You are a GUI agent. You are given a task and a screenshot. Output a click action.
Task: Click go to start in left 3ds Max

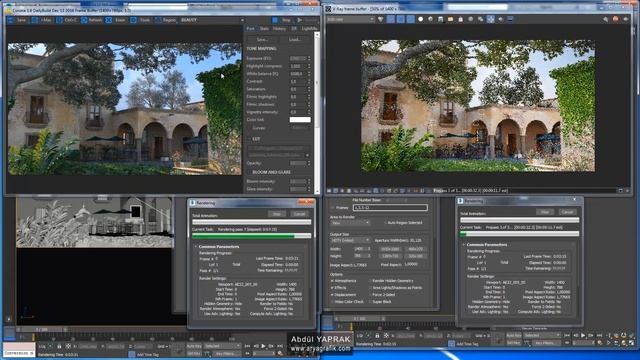pos(247,346)
